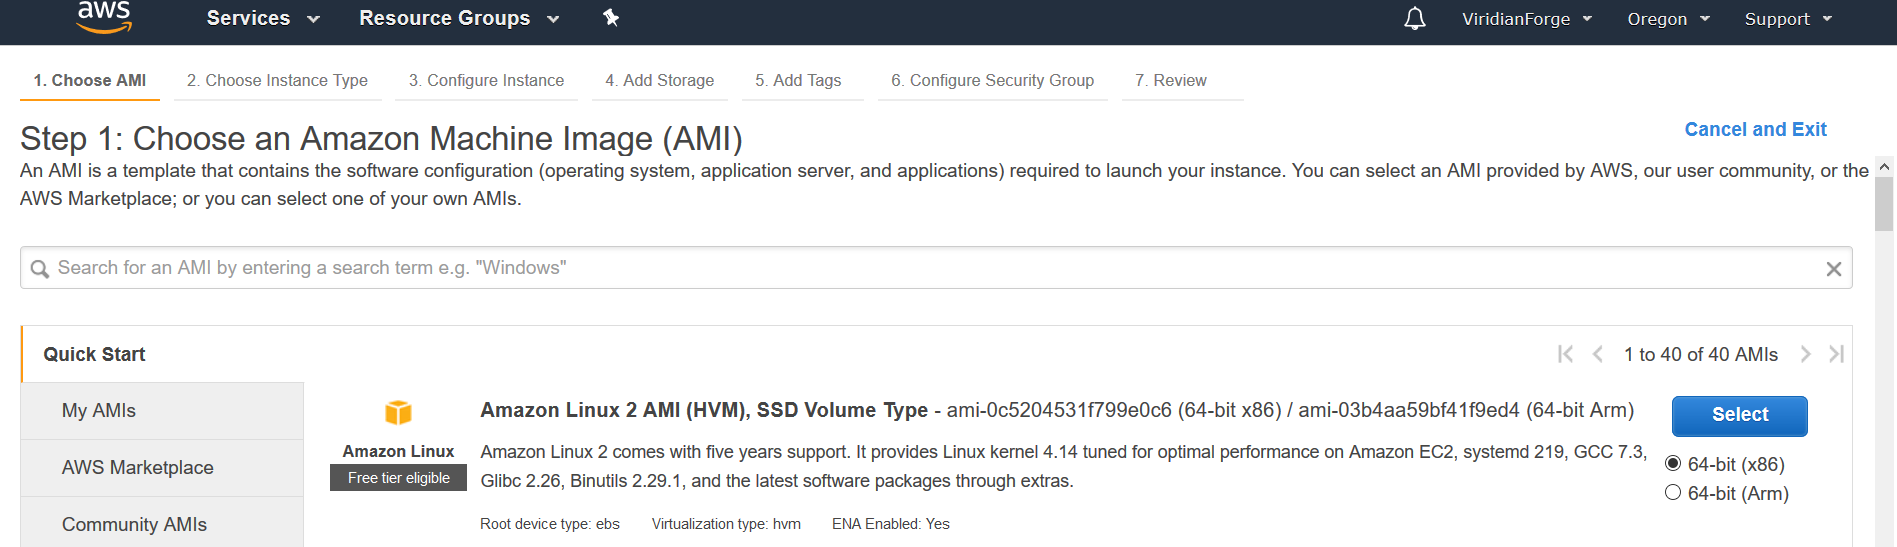Open the Oregon region selector
The image size is (1897, 547).
pos(1668,19)
